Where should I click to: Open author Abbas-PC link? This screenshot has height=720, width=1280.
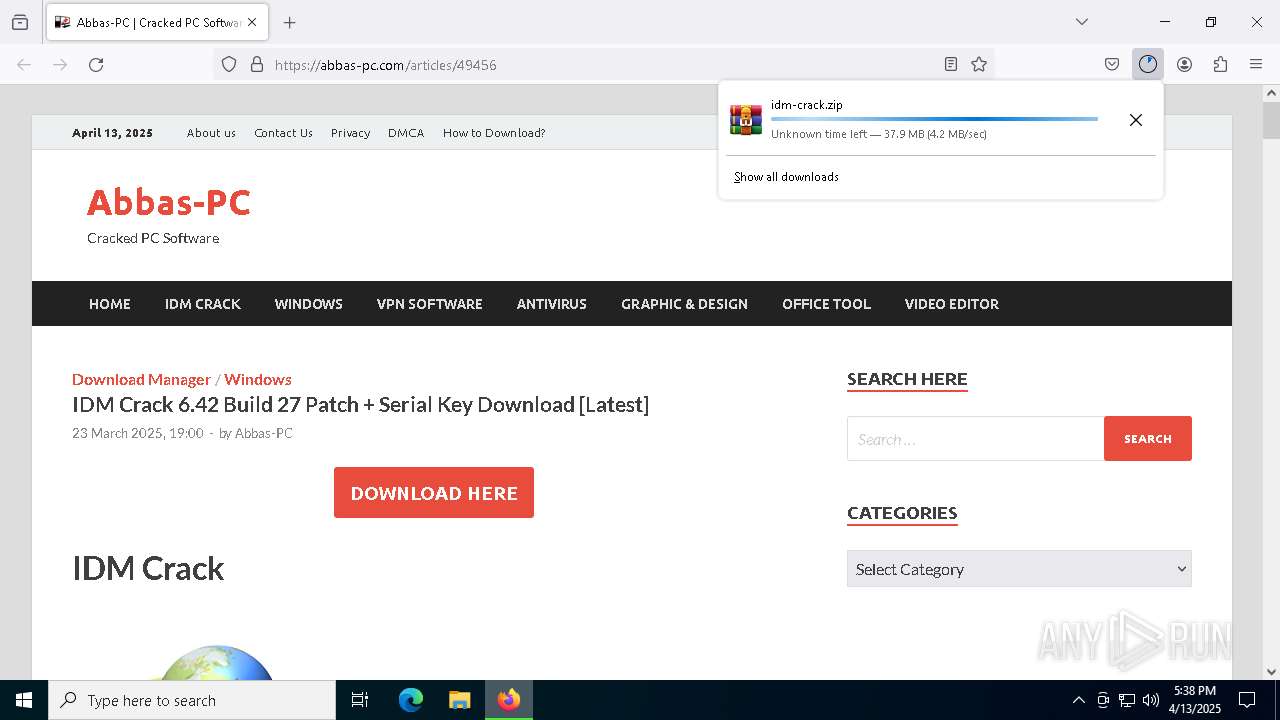(x=264, y=433)
